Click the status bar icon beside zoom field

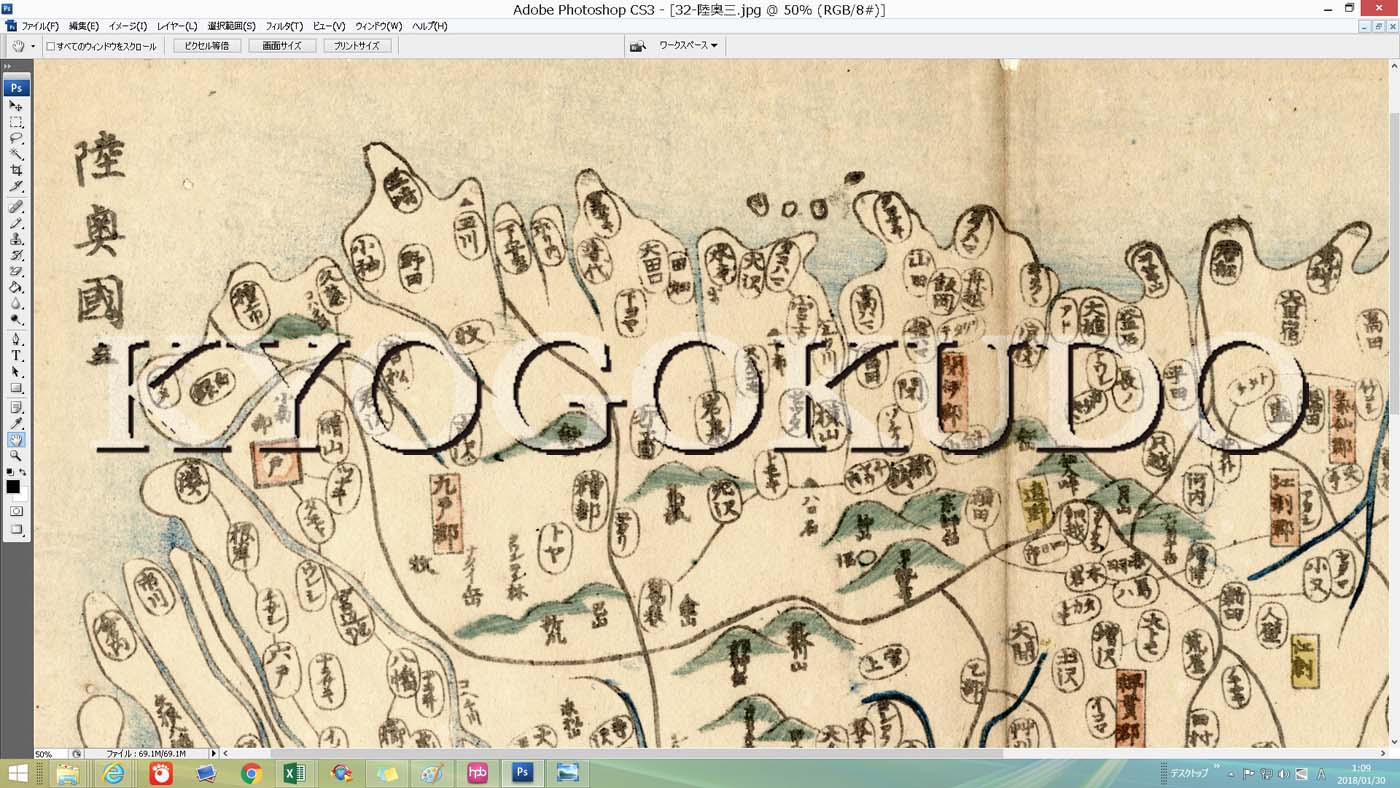(76, 753)
